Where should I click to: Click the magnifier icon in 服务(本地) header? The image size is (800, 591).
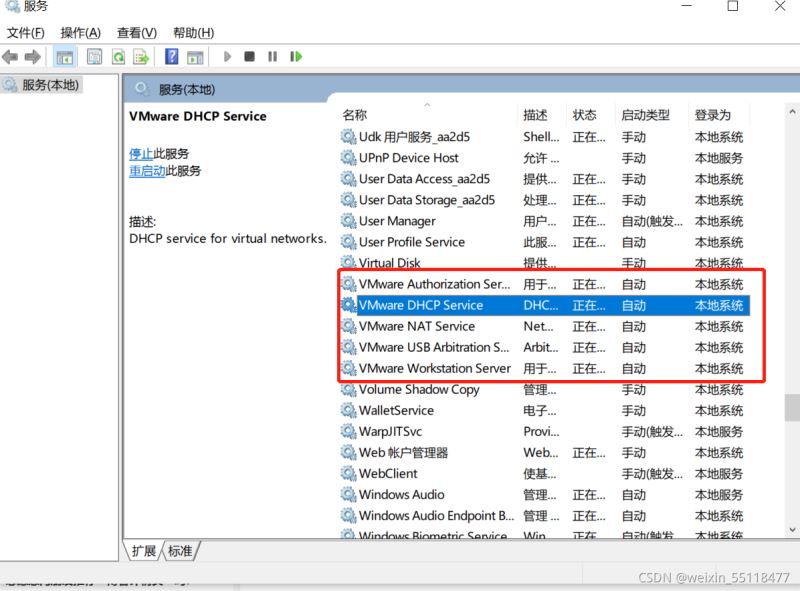point(142,89)
